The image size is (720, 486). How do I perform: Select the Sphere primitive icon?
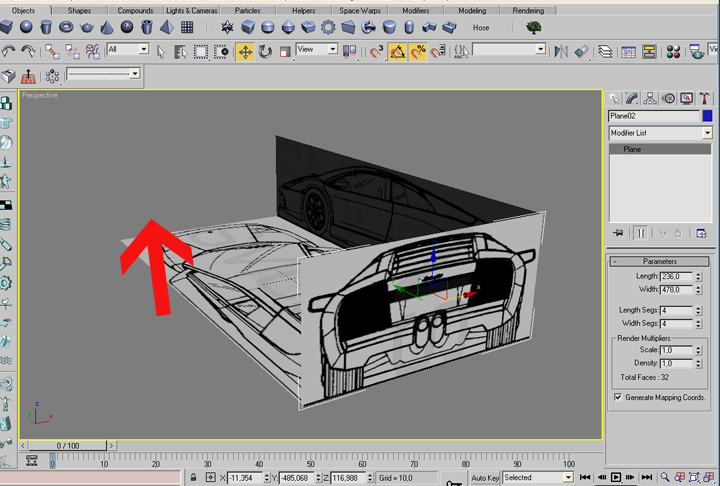[26, 27]
